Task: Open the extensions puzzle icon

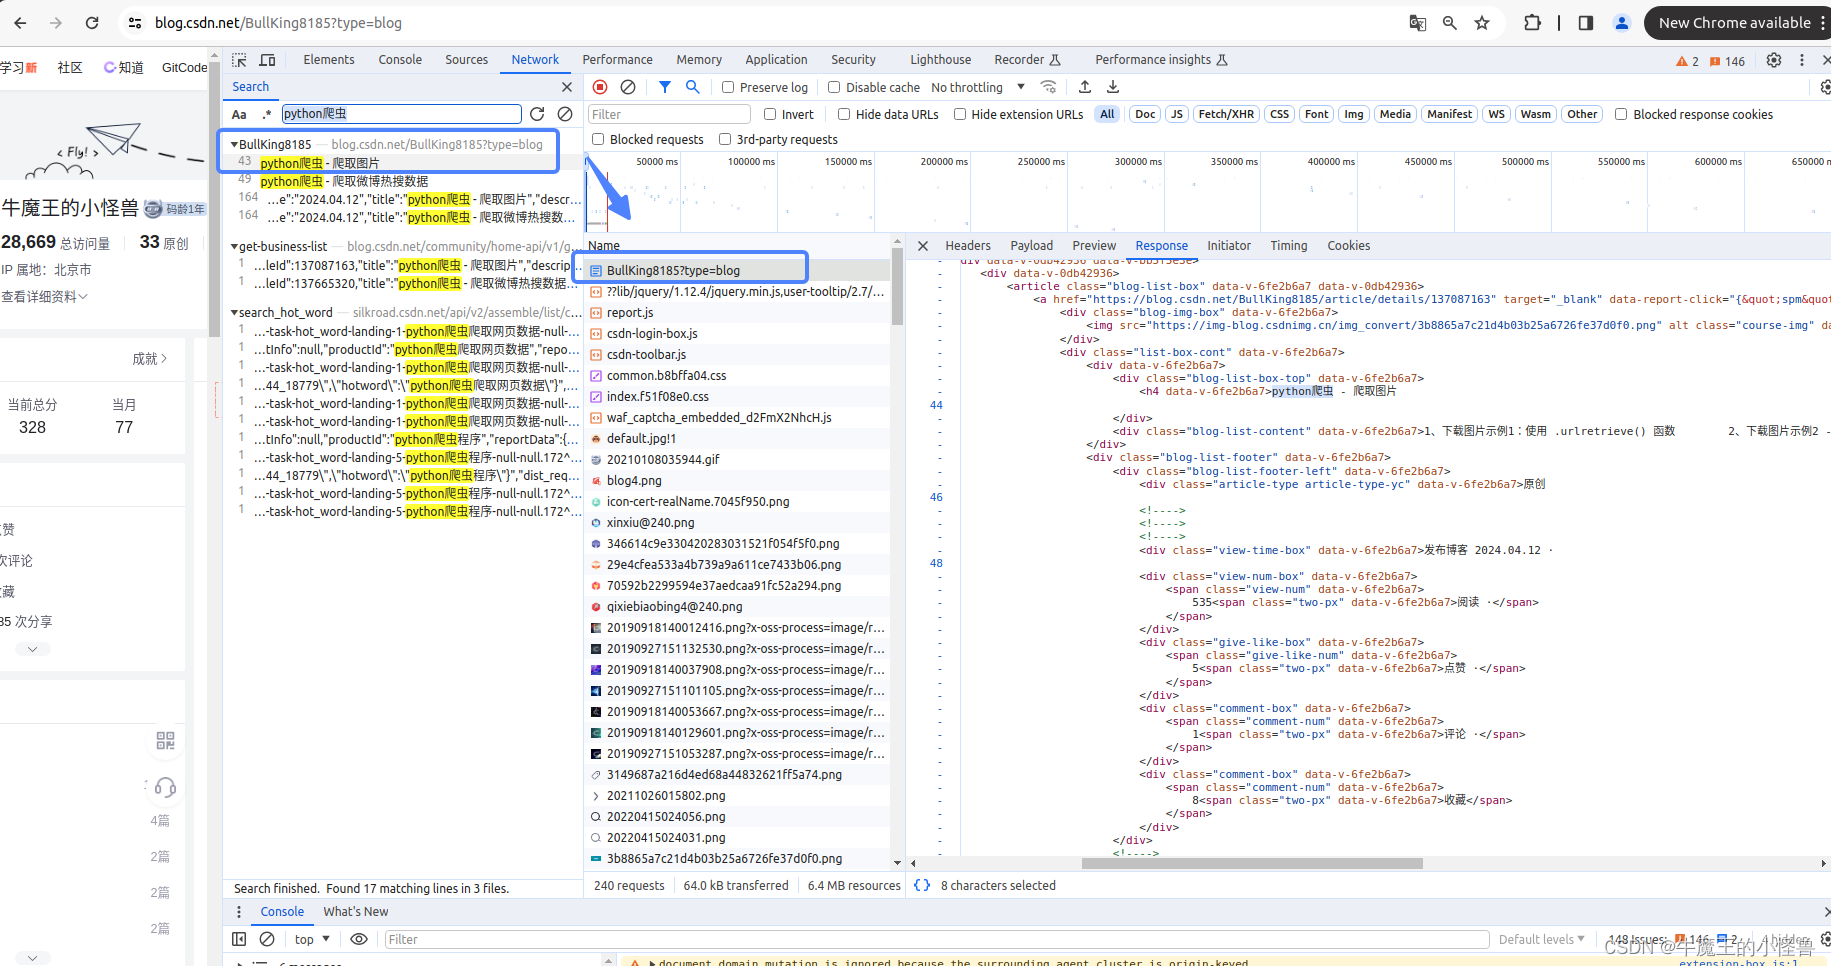Action: 1532,22
